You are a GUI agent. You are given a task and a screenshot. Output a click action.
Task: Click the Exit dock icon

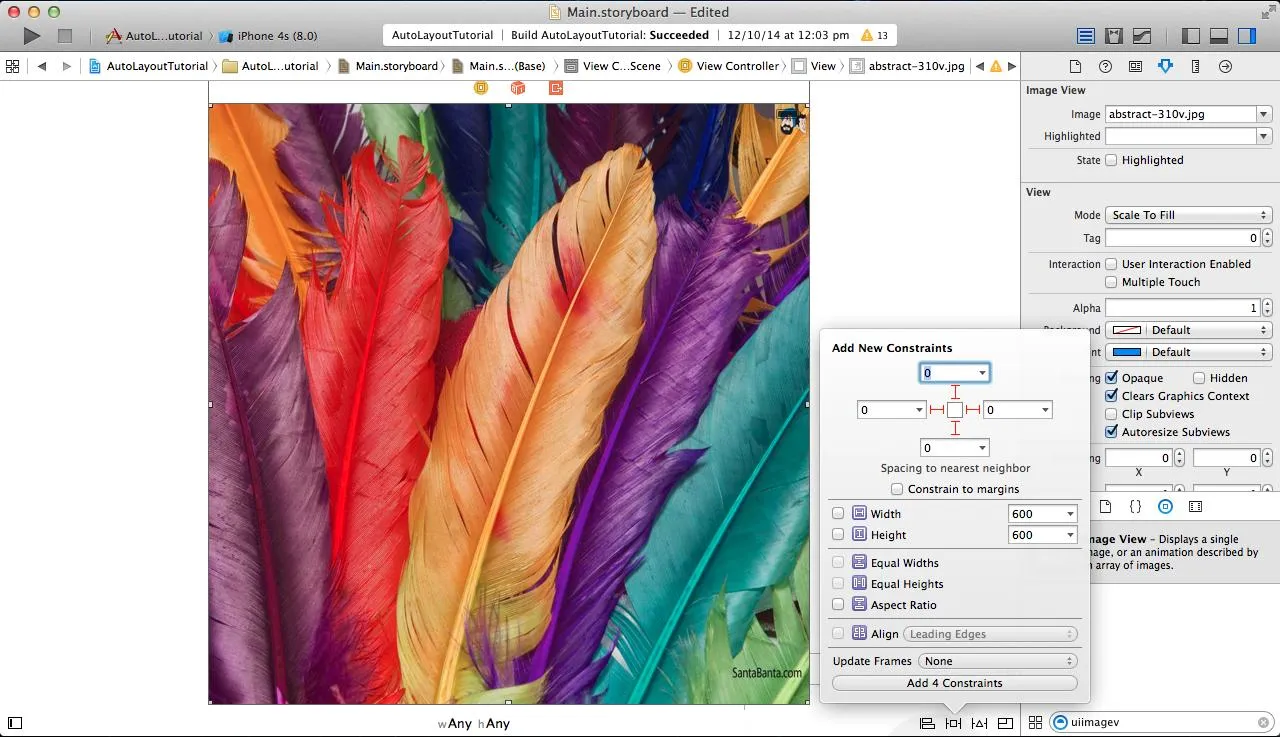[555, 88]
